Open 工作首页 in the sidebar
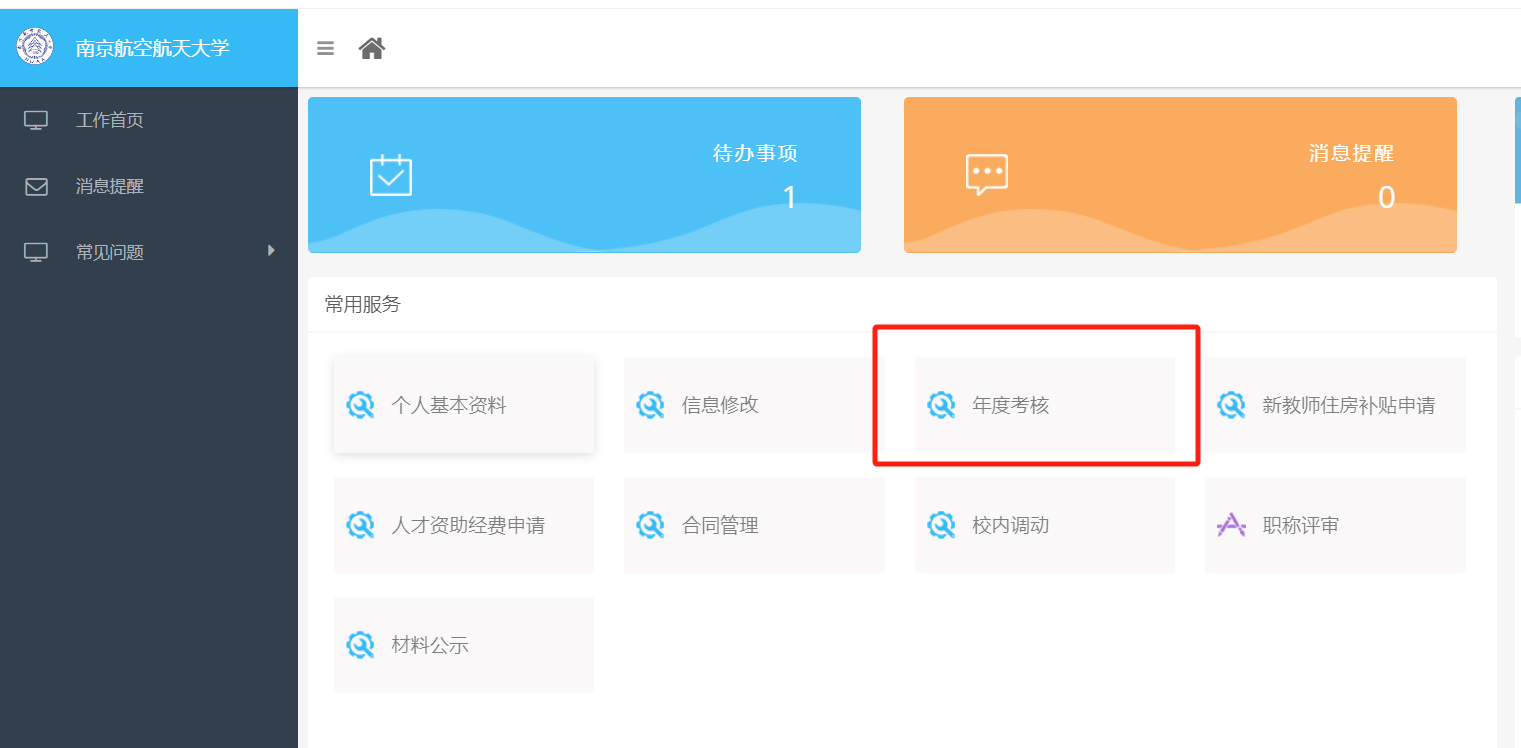 pos(110,121)
